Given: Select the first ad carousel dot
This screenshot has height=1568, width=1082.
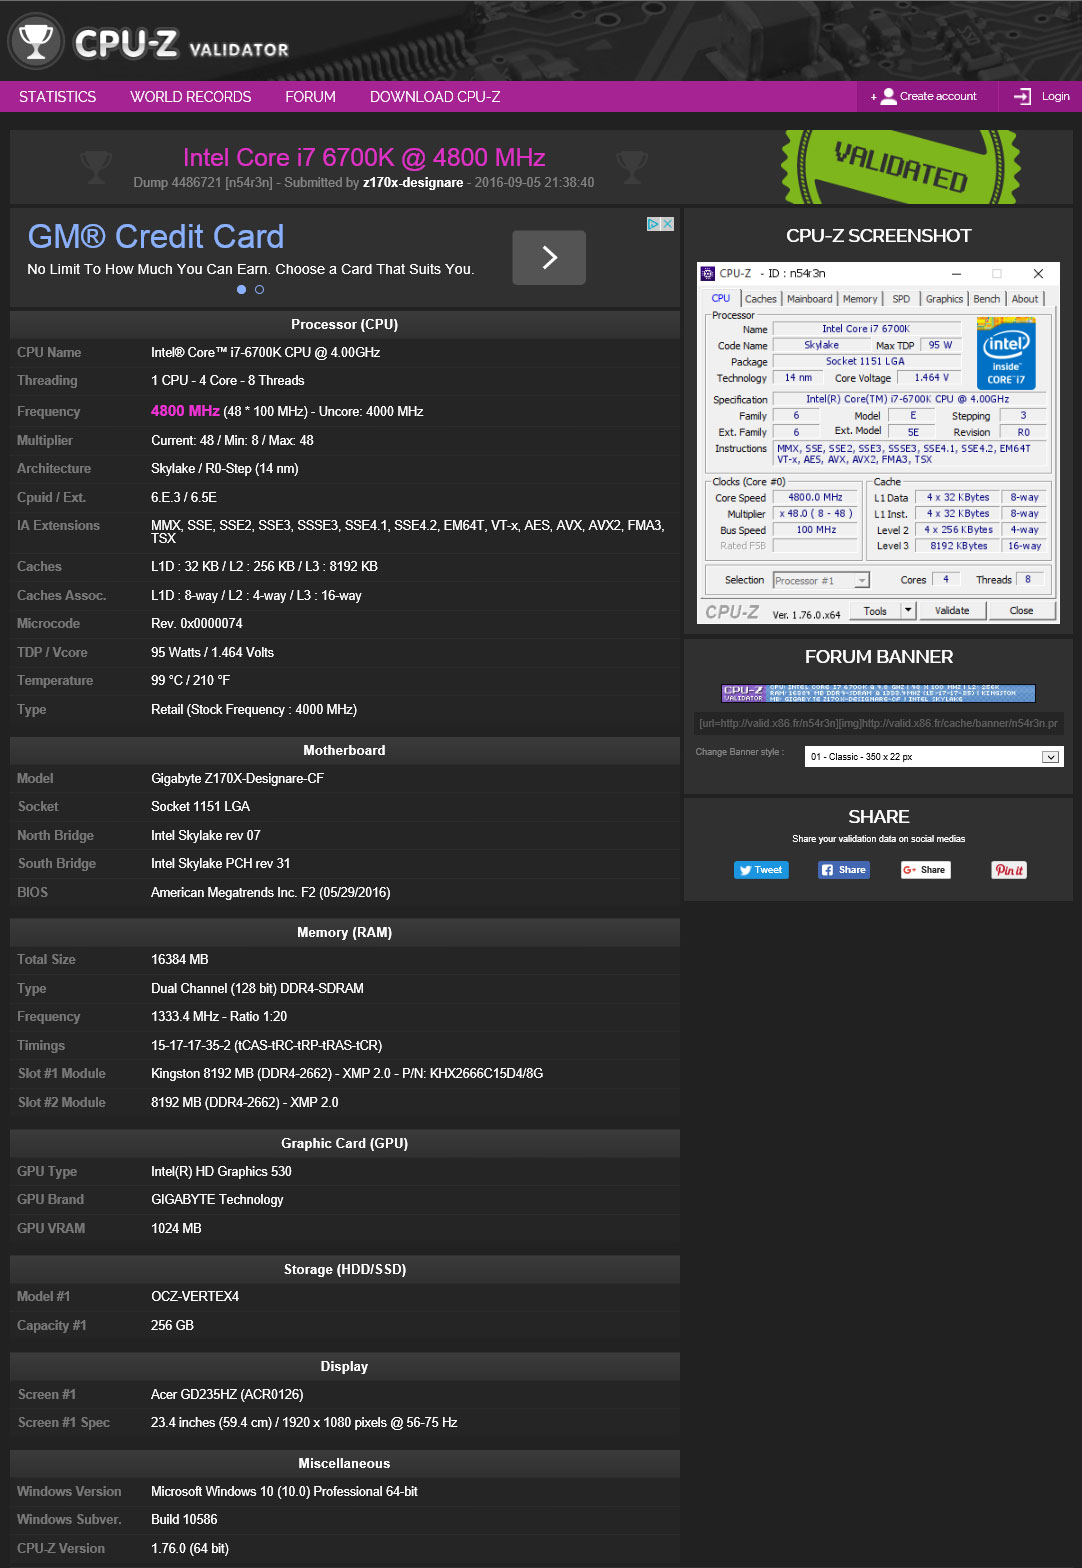Looking at the screenshot, I should click(x=241, y=289).
